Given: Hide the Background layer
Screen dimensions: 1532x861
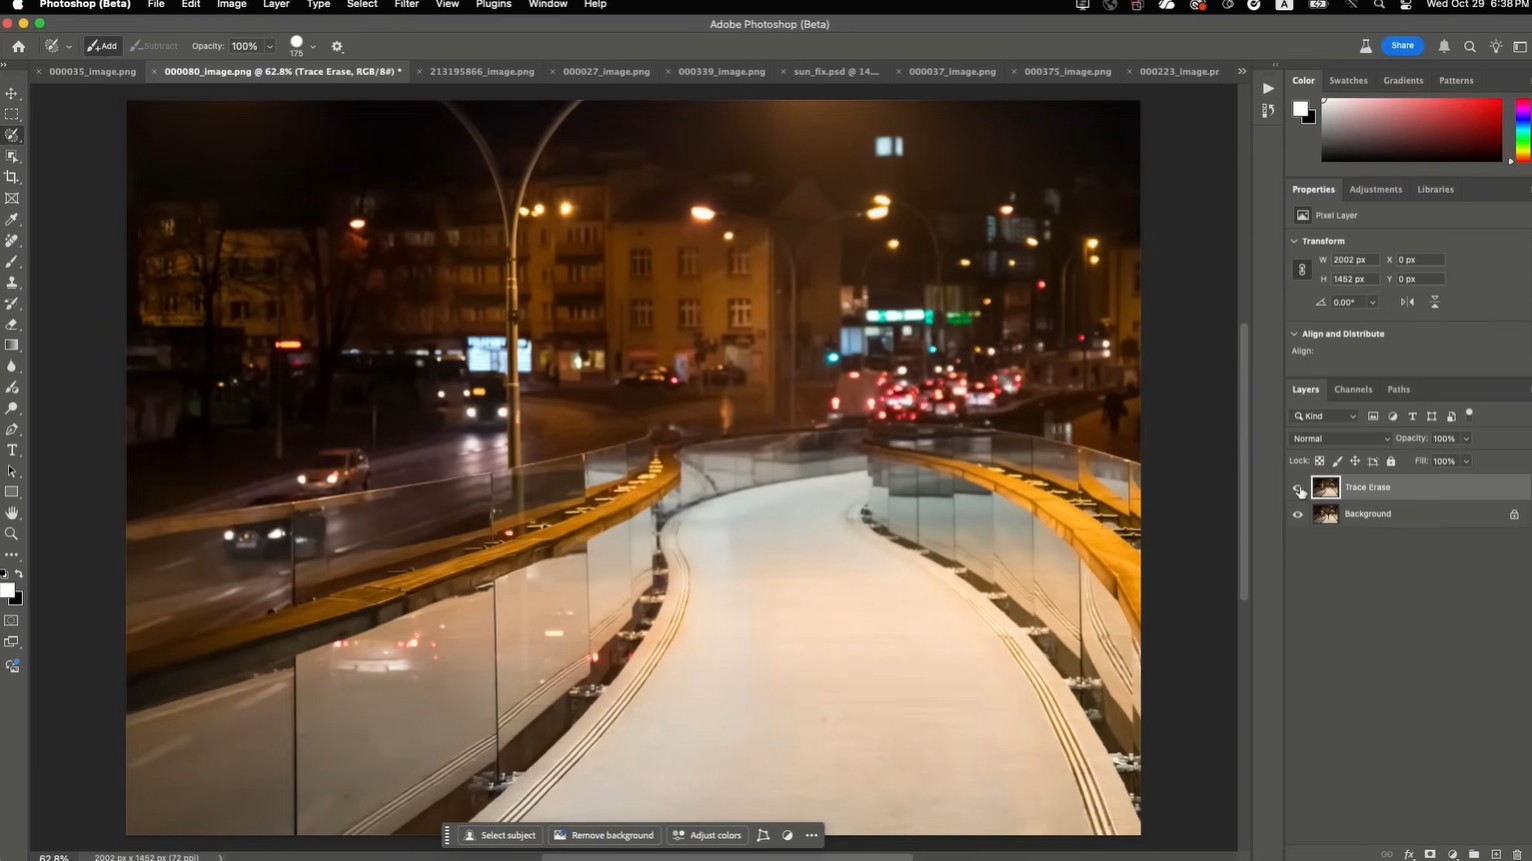Looking at the screenshot, I should pos(1298,514).
